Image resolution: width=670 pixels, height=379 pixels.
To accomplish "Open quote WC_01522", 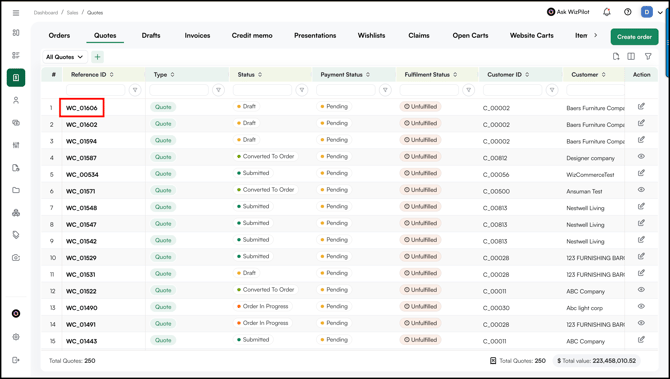I will (81, 291).
